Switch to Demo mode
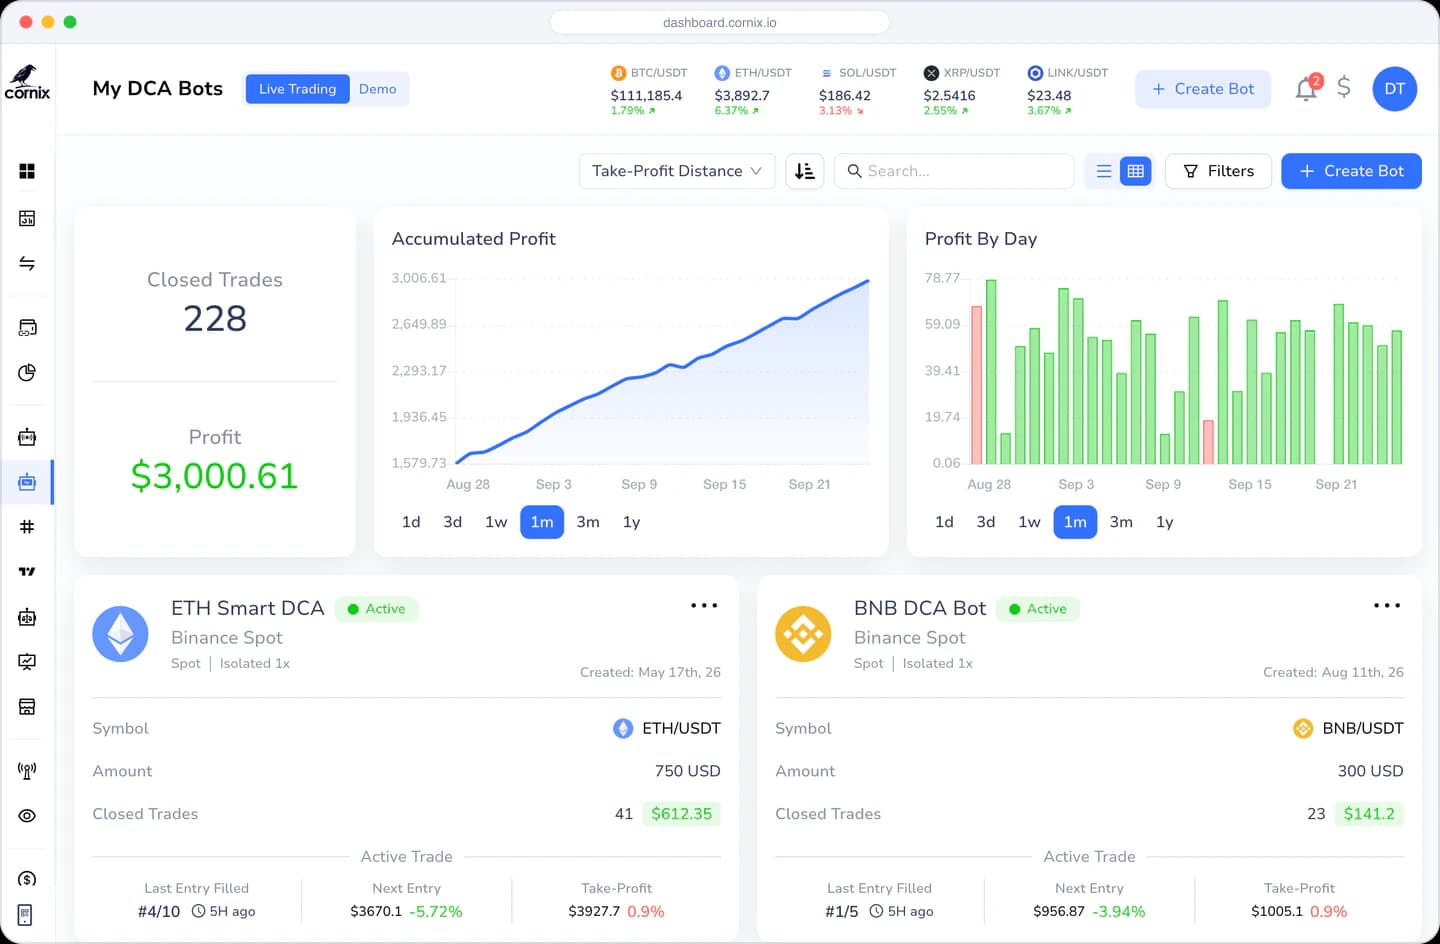Viewport: 1440px width, 944px height. 378,89
